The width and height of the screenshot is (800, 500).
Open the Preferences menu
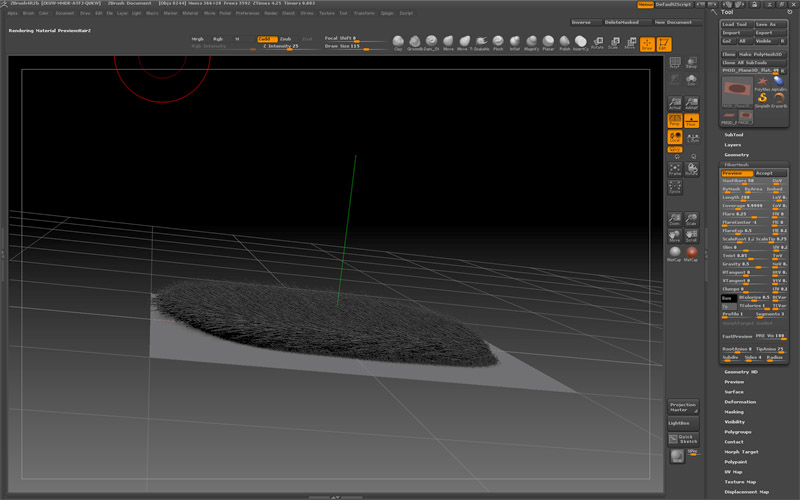pos(247,13)
